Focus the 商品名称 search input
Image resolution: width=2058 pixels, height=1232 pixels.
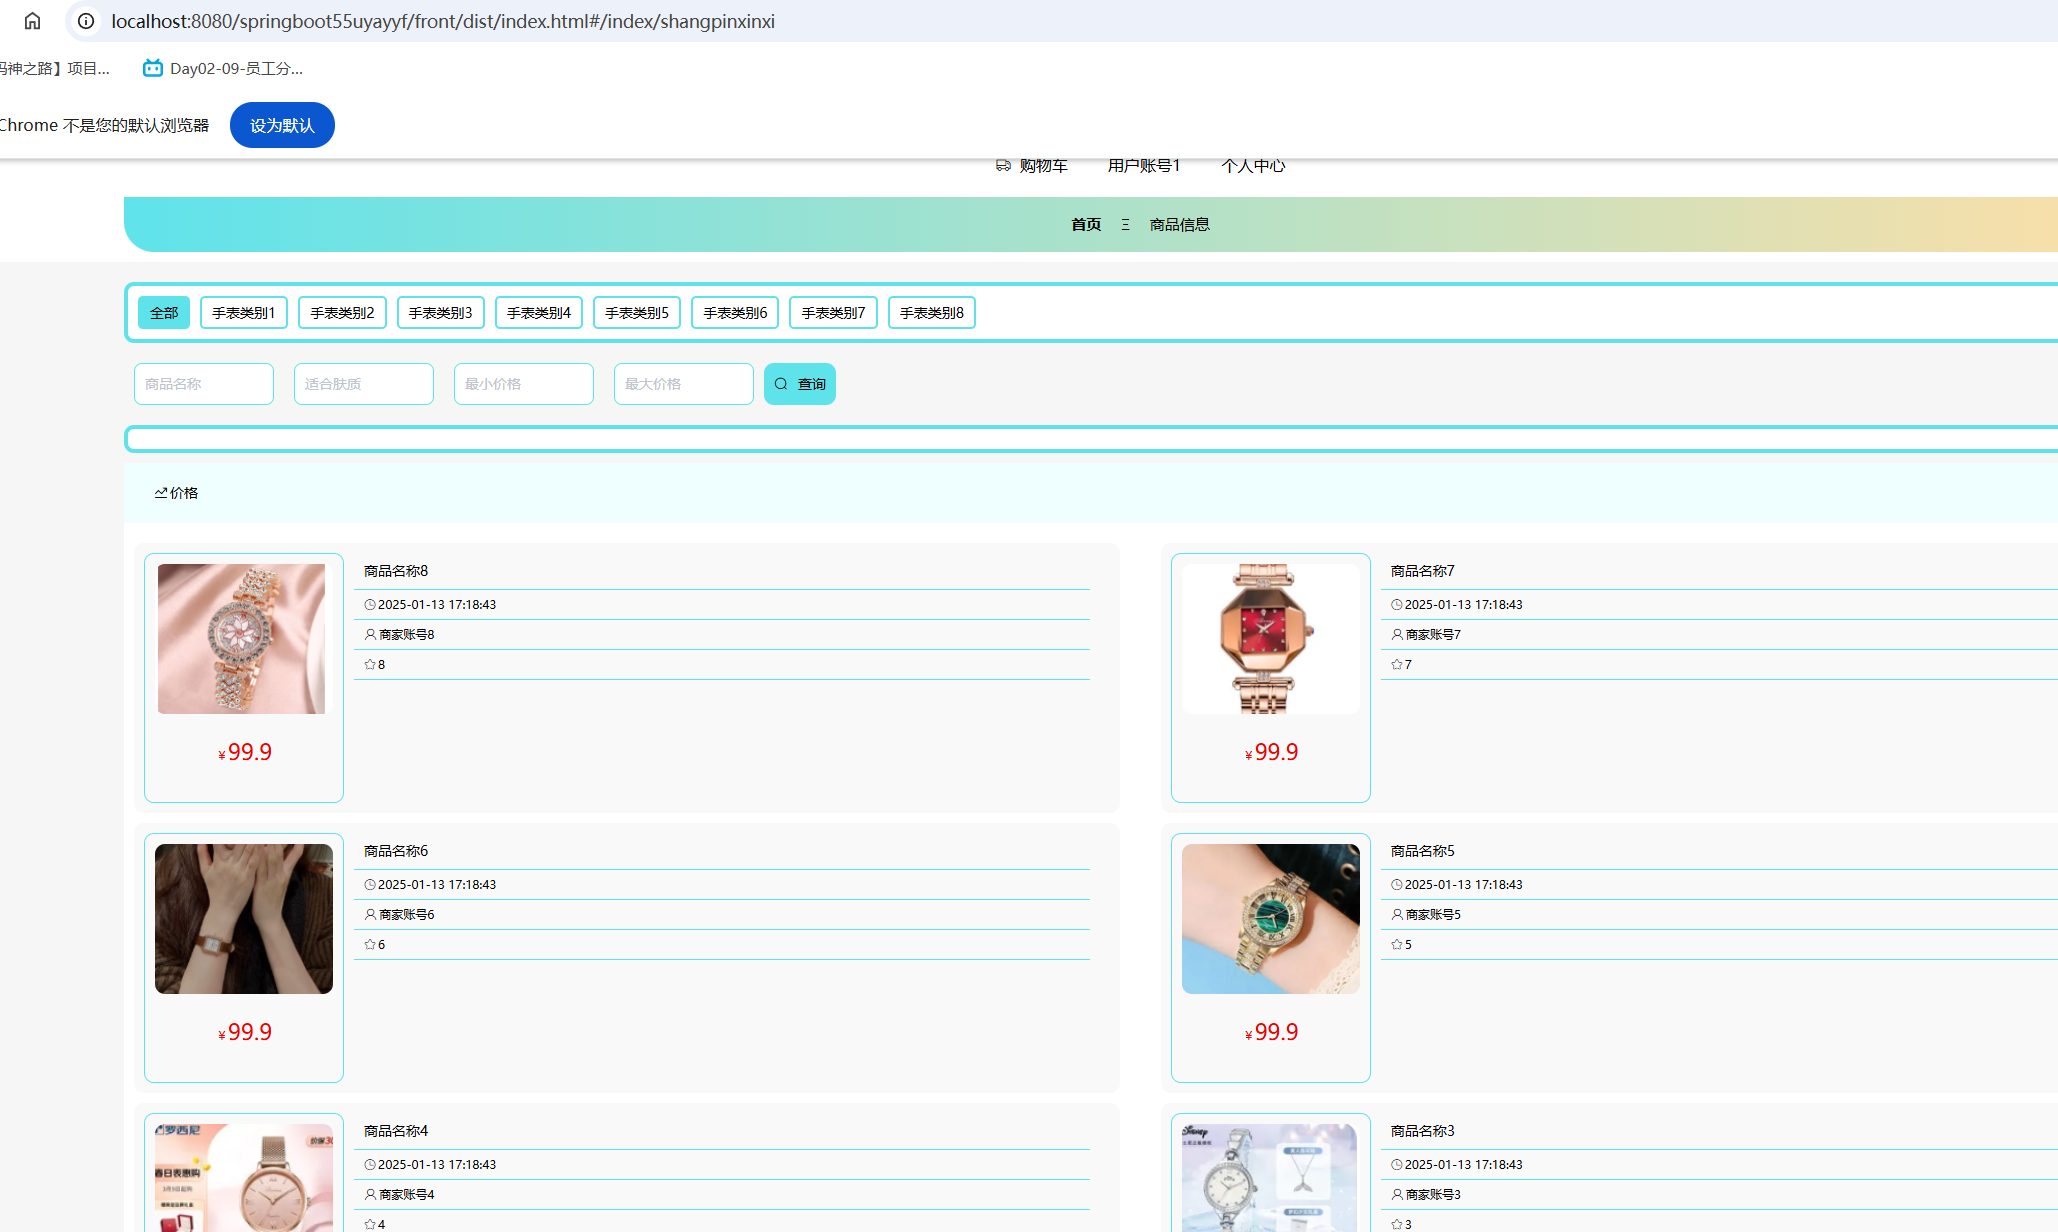click(x=204, y=384)
